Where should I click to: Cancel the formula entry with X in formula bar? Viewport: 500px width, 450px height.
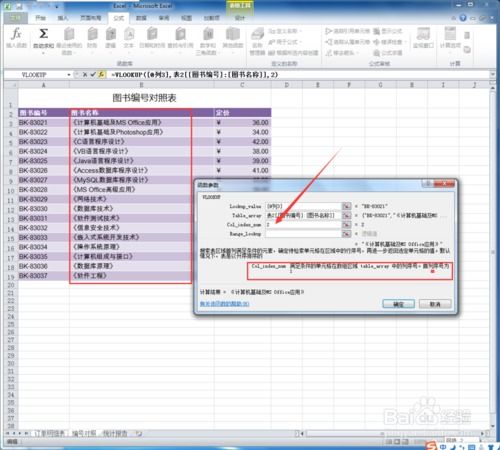(x=85, y=75)
